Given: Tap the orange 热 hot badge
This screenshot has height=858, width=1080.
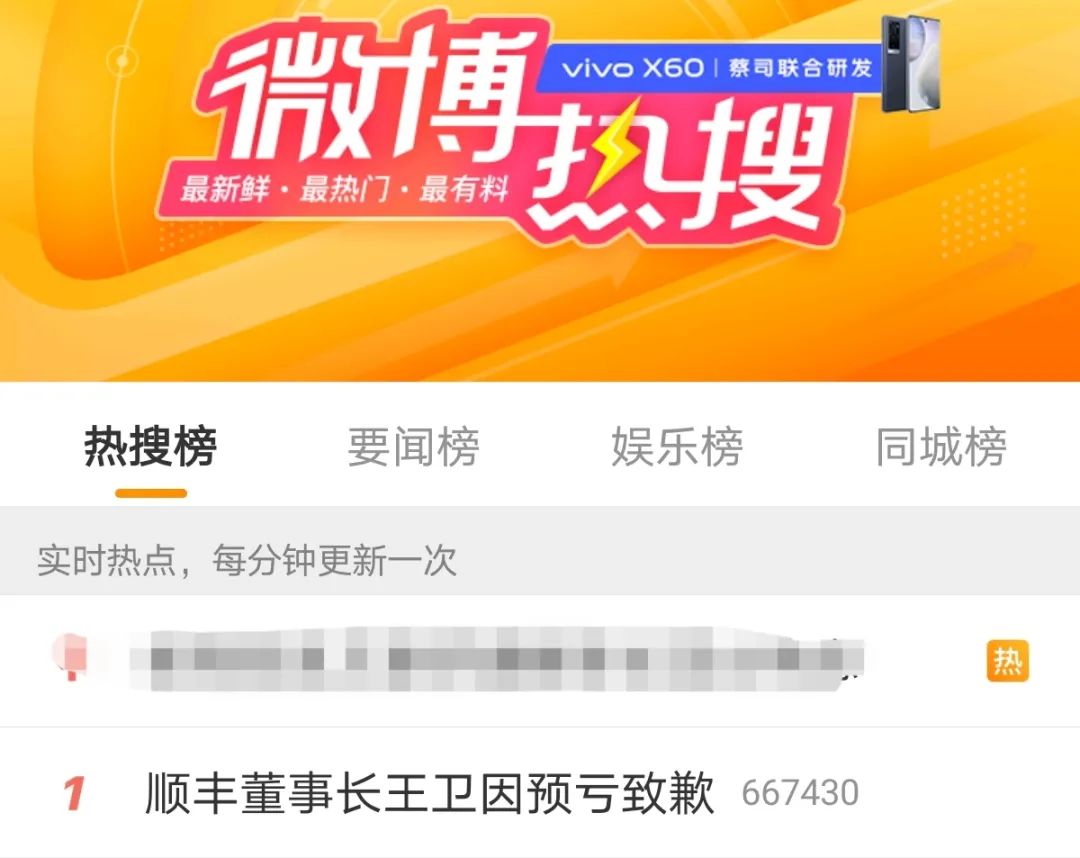Looking at the screenshot, I should (x=1007, y=661).
